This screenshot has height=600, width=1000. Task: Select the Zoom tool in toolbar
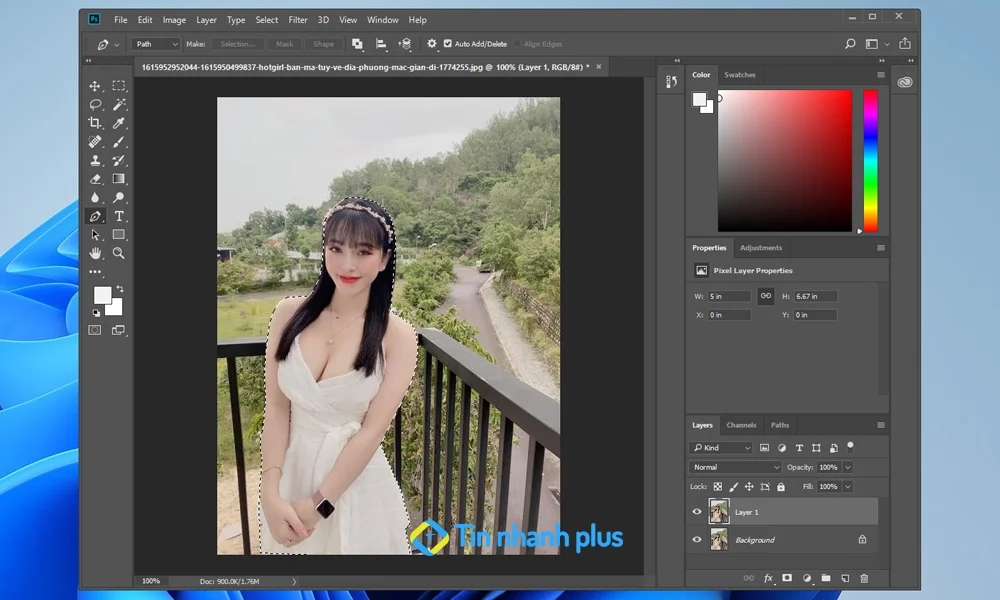point(119,253)
